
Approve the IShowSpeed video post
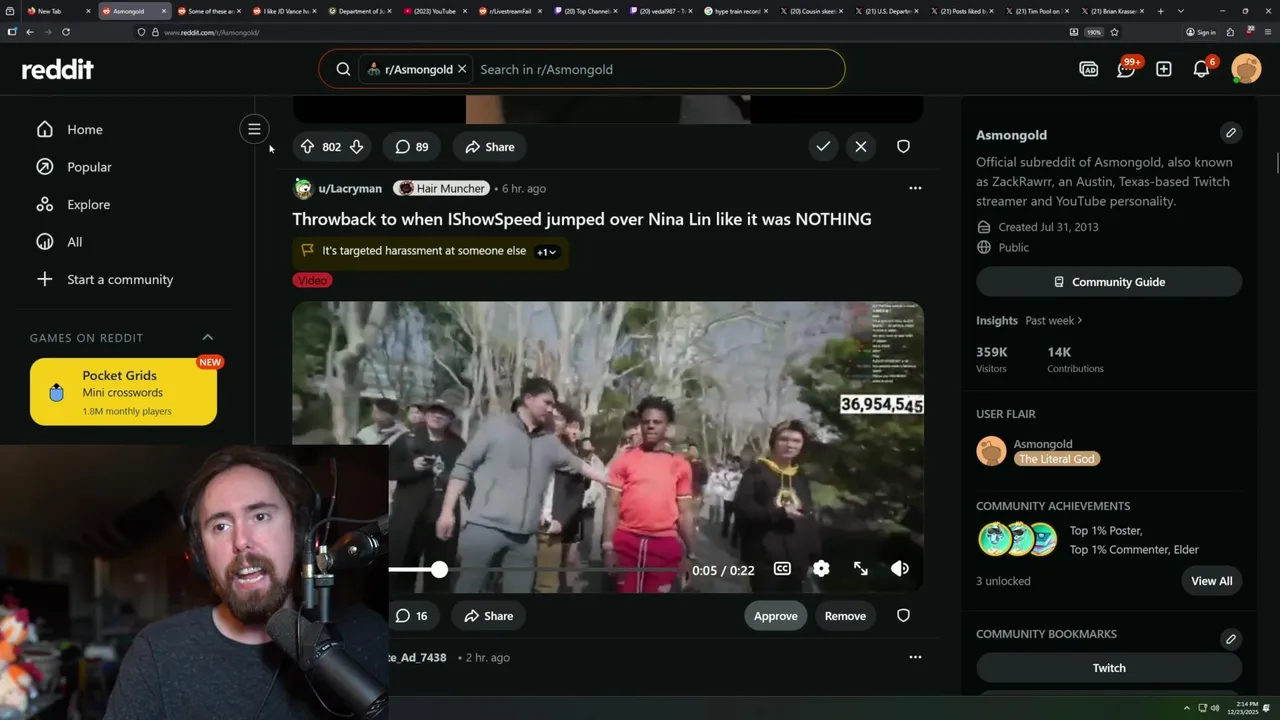point(776,616)
